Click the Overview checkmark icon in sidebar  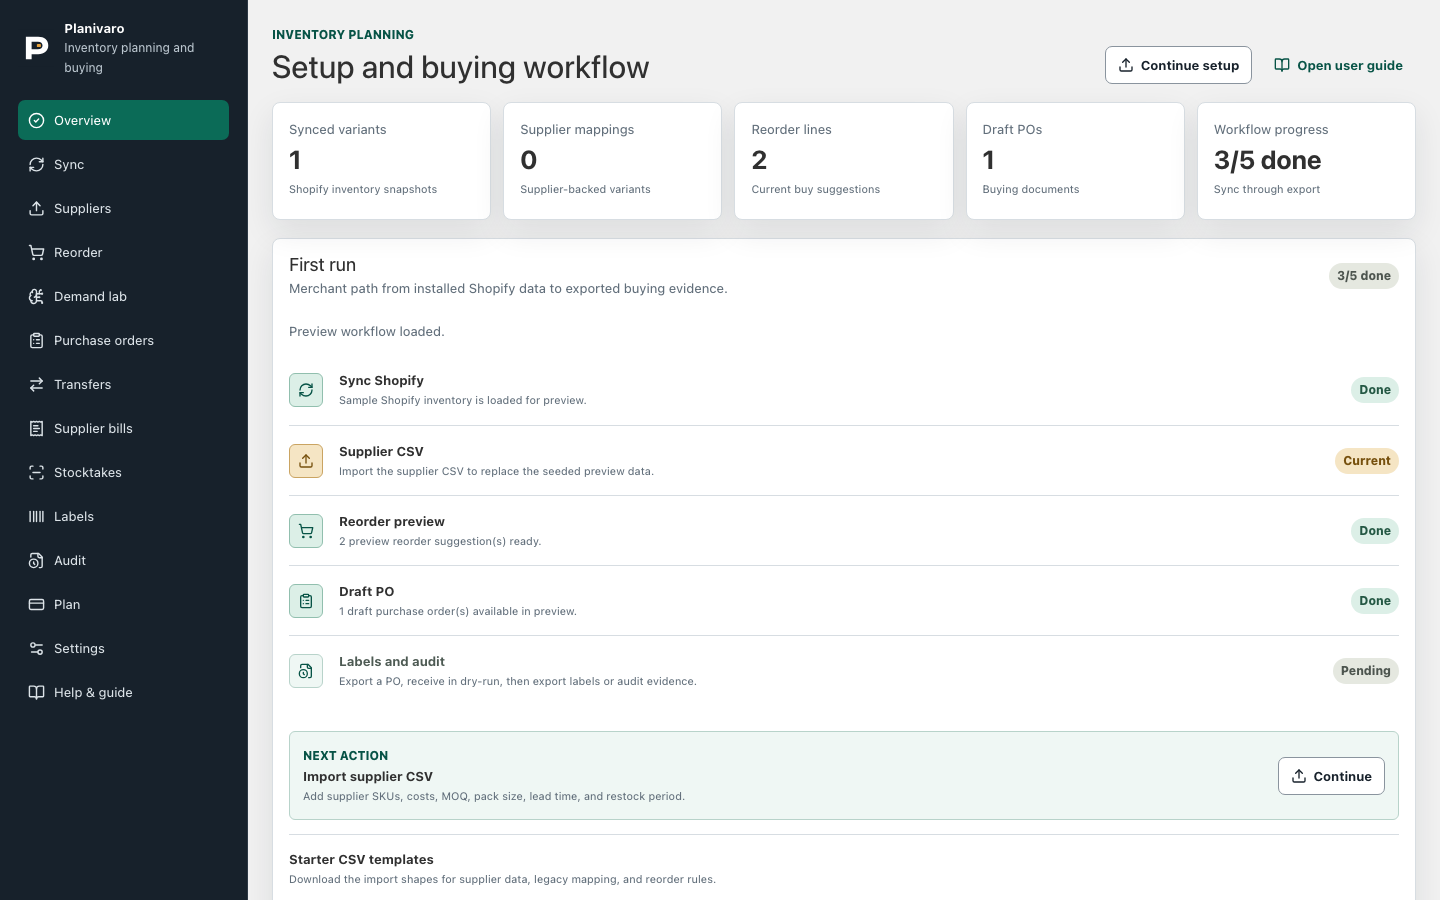click(x=37, y=120)
